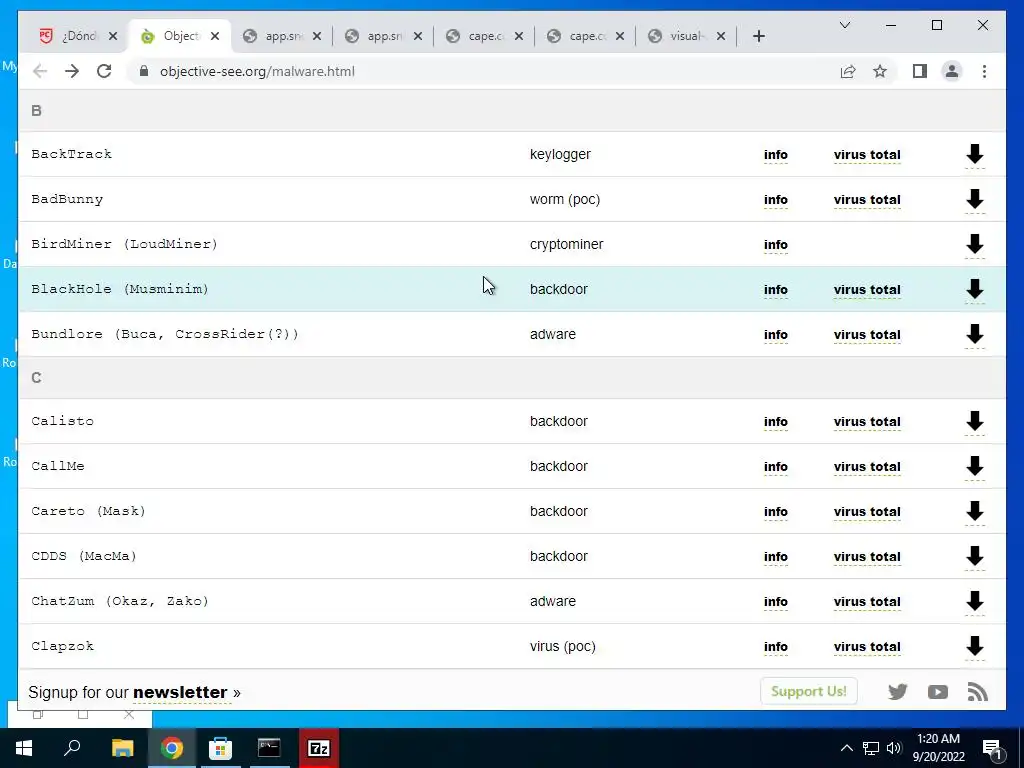Download the Clapzok sample
1024x768 pixels.
coord(974,647)
